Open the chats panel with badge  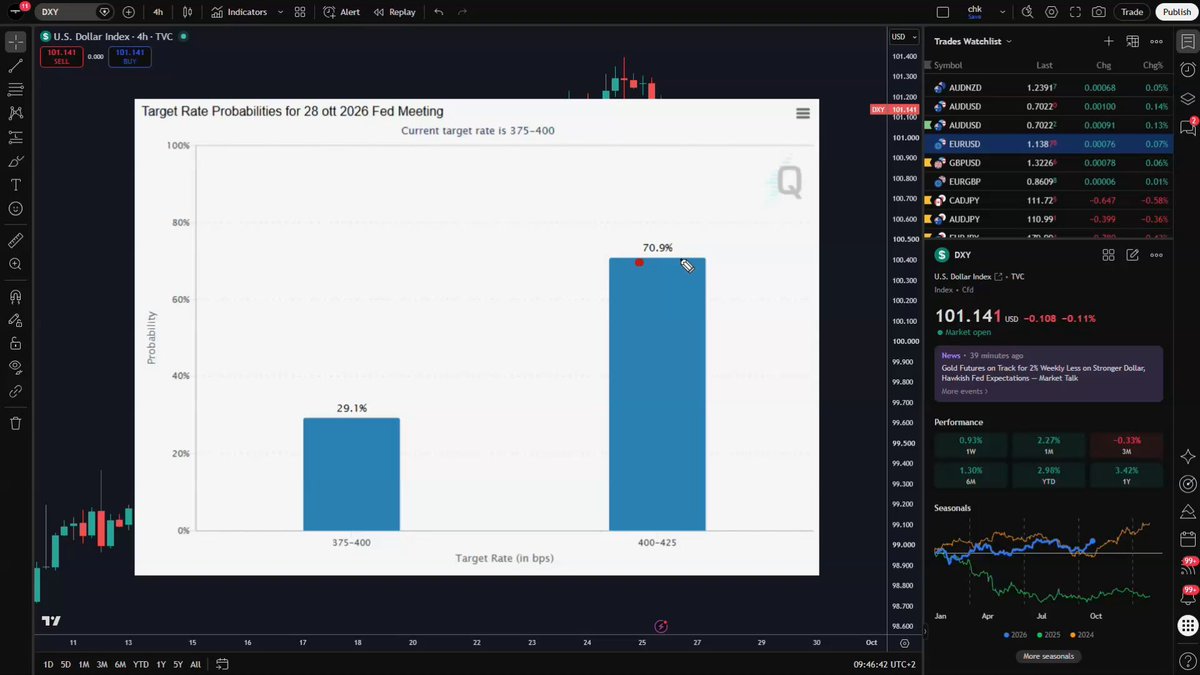click(1187, 127)
